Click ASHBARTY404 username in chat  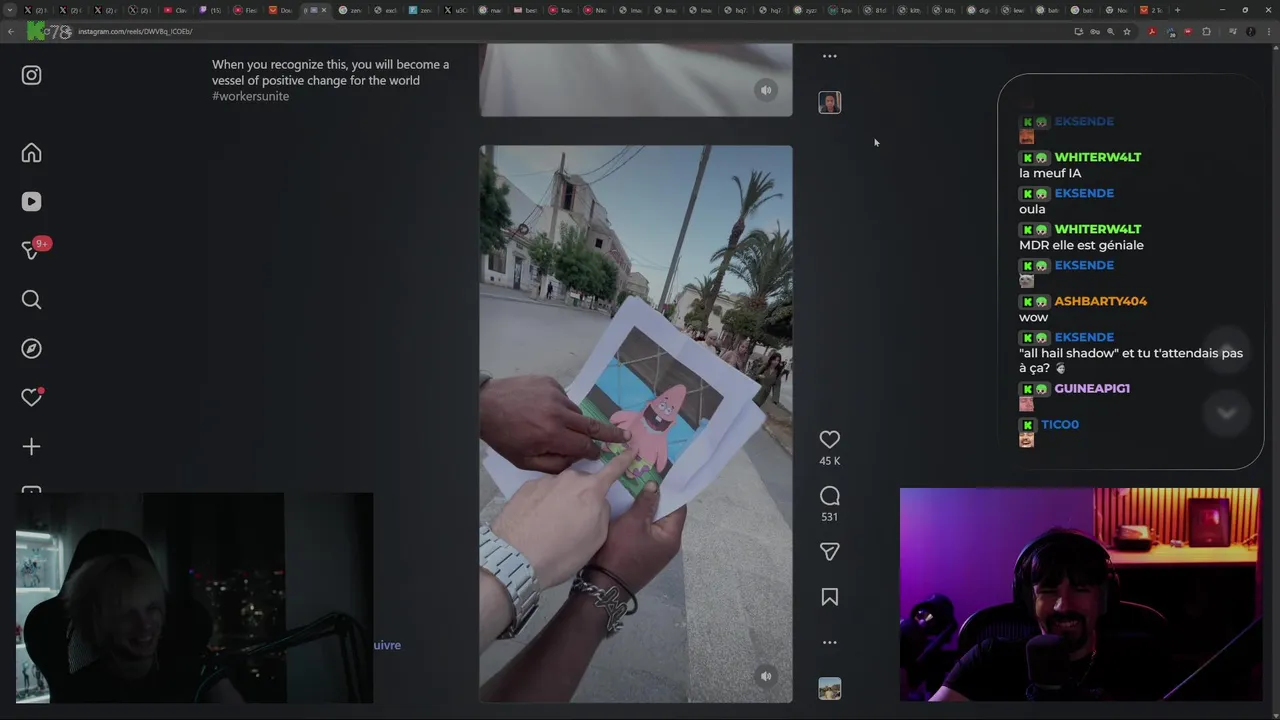click(x=1100, y=301)
